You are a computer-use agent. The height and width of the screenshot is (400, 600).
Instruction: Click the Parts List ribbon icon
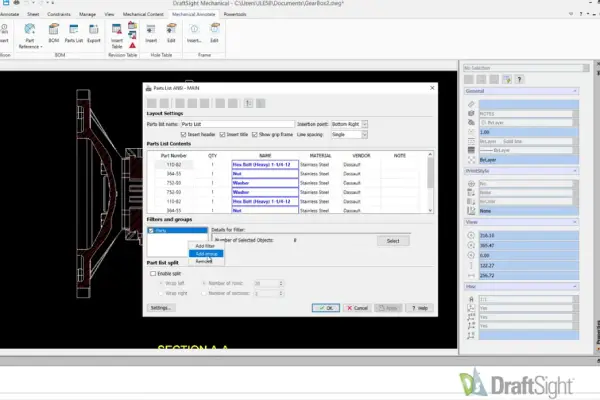click(73, 35)
